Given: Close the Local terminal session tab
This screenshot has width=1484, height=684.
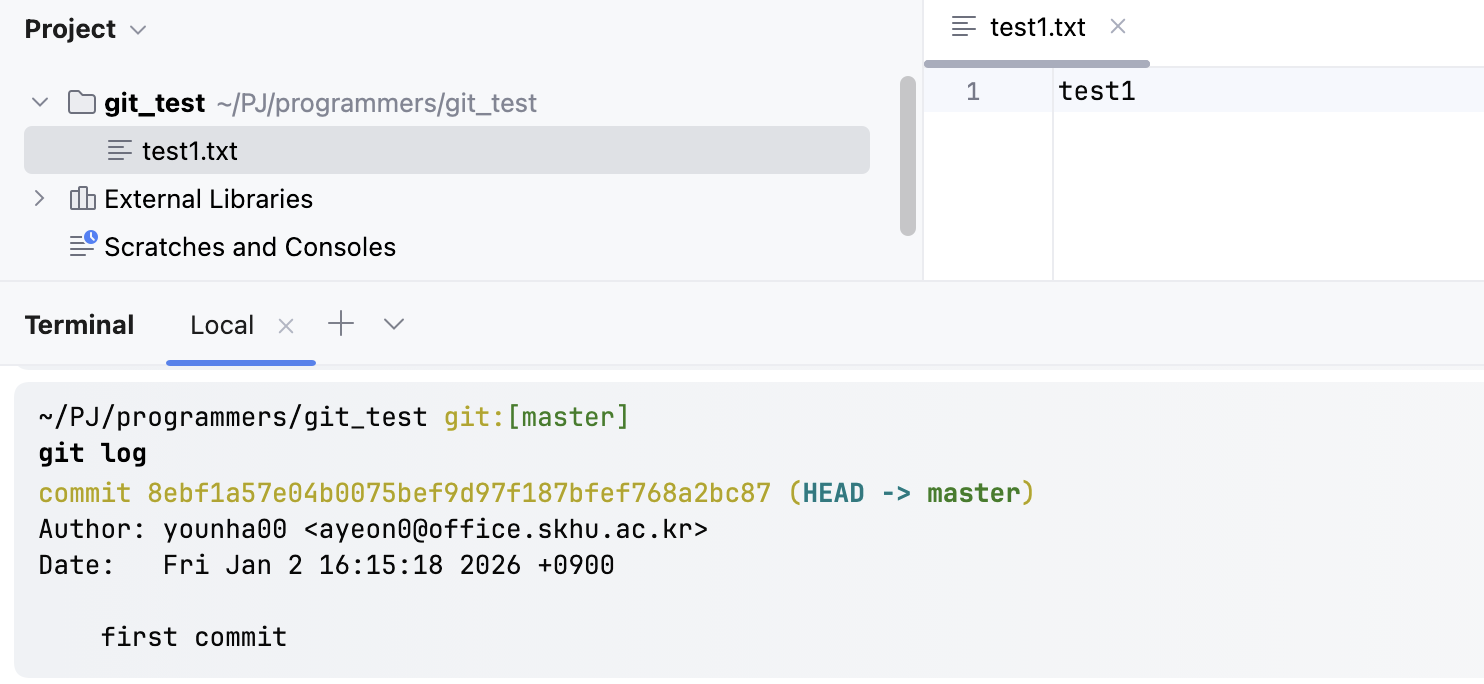Looking at the screenshot, I should (286, 325).
